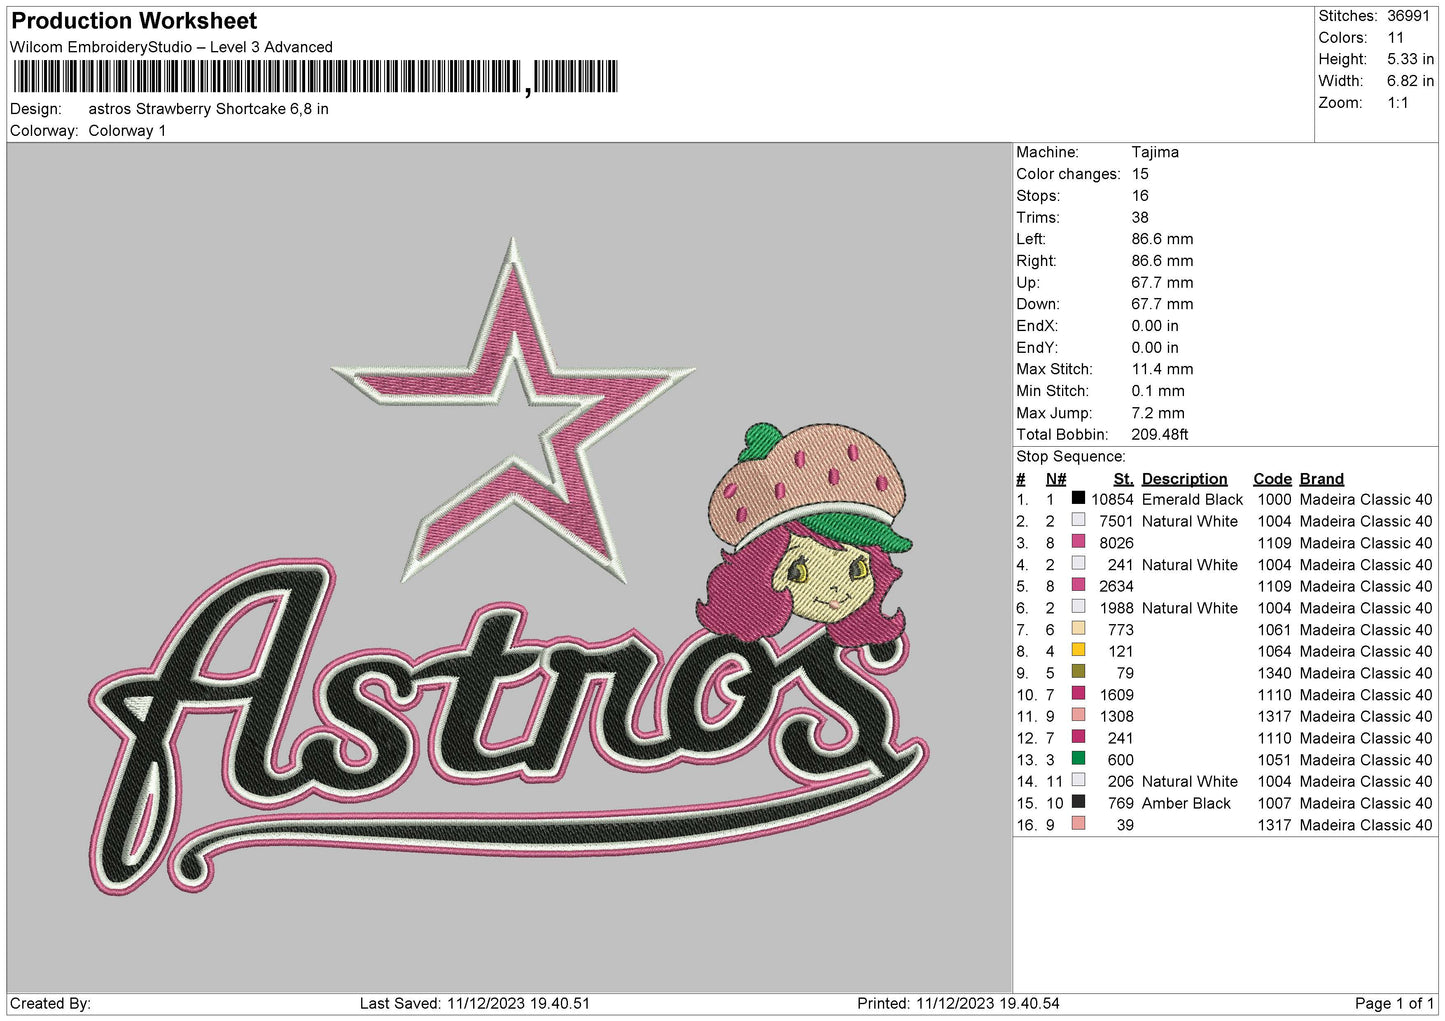Select the Natural White swatch in row 2

(1078, 520)
